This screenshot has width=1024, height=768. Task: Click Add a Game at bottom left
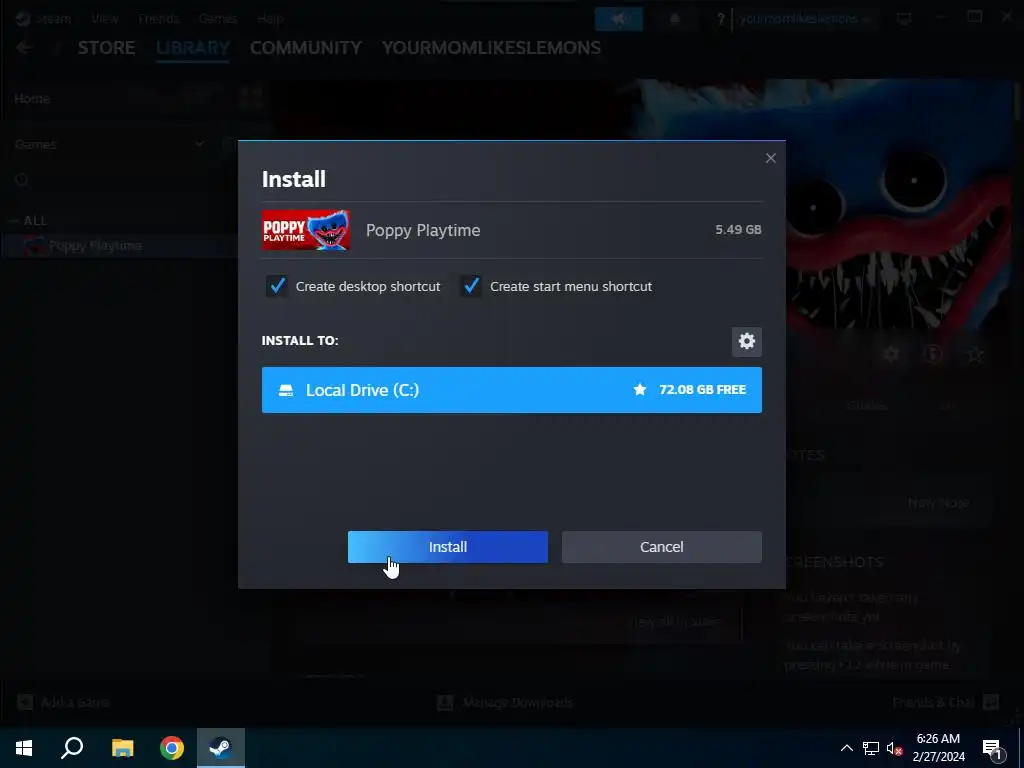(63, 703)
